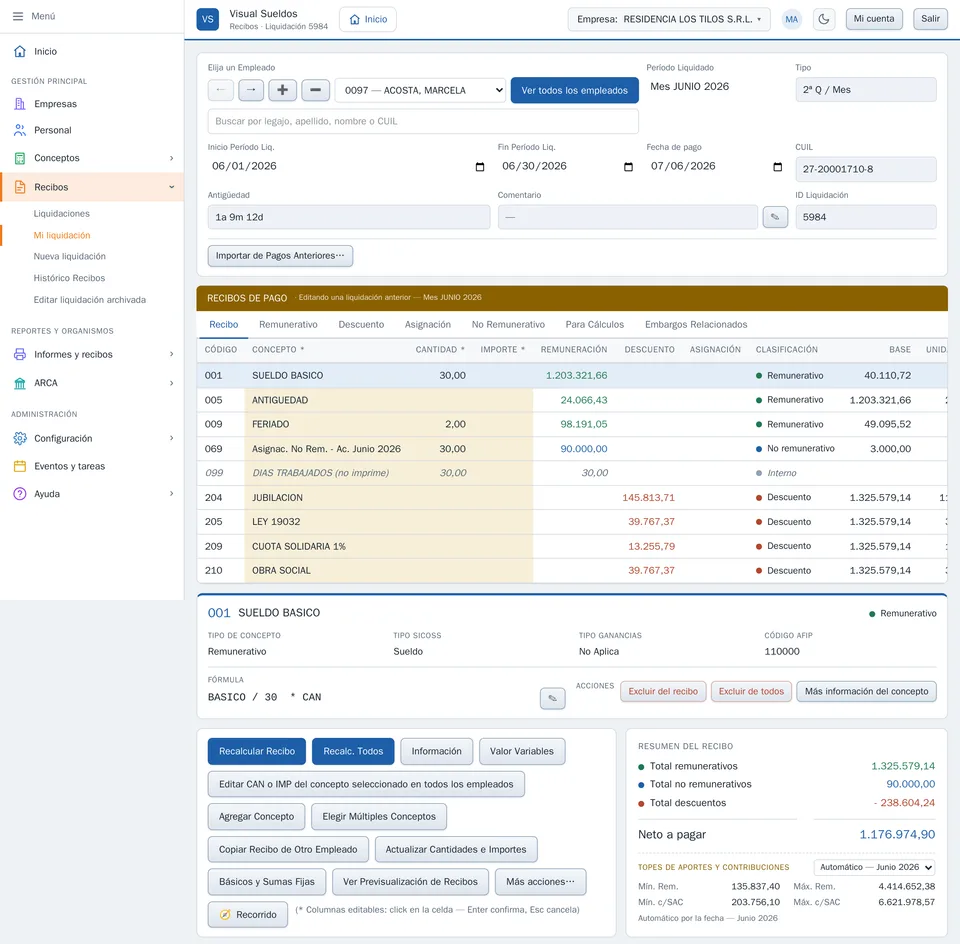Open calendar picker for Fecha de pago
Image resolution: width=960 pixels, height=944 pixels.
778,167
